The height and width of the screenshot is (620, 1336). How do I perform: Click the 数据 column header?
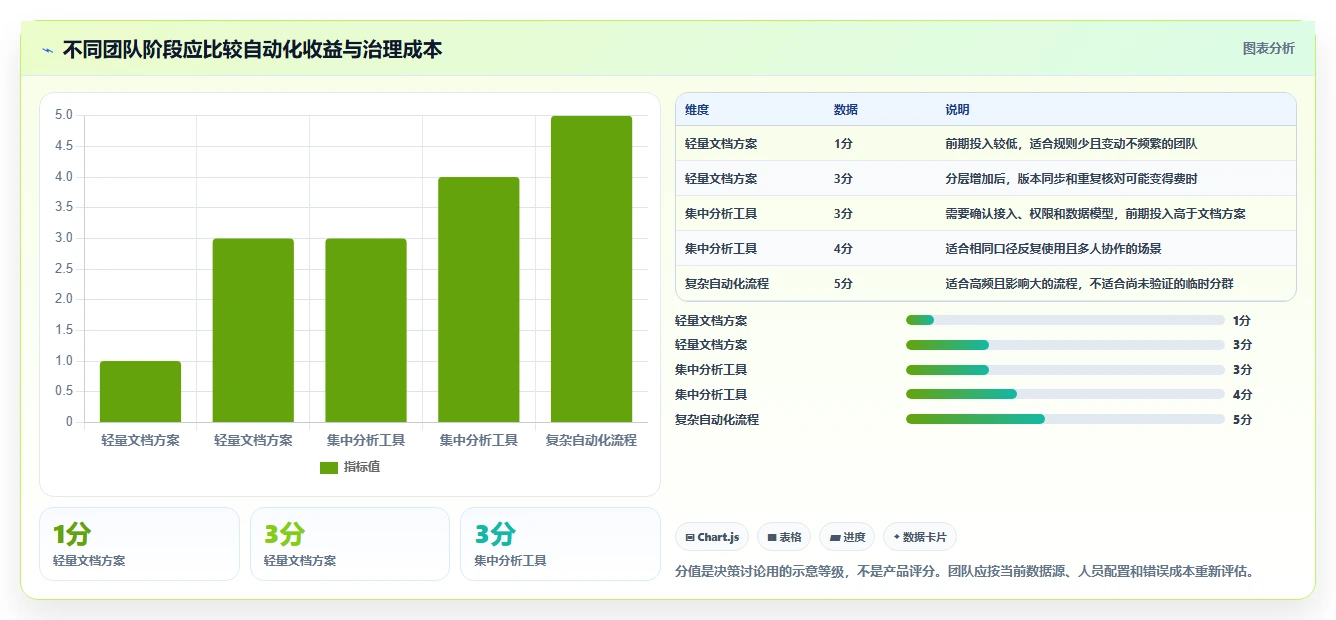pyautogui.click(x=846, y=110)
